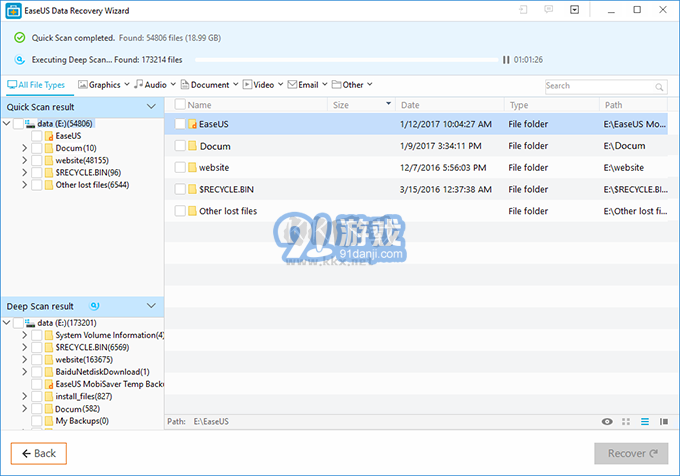
Task: Check the website row in file list
Action: (180, 167)
